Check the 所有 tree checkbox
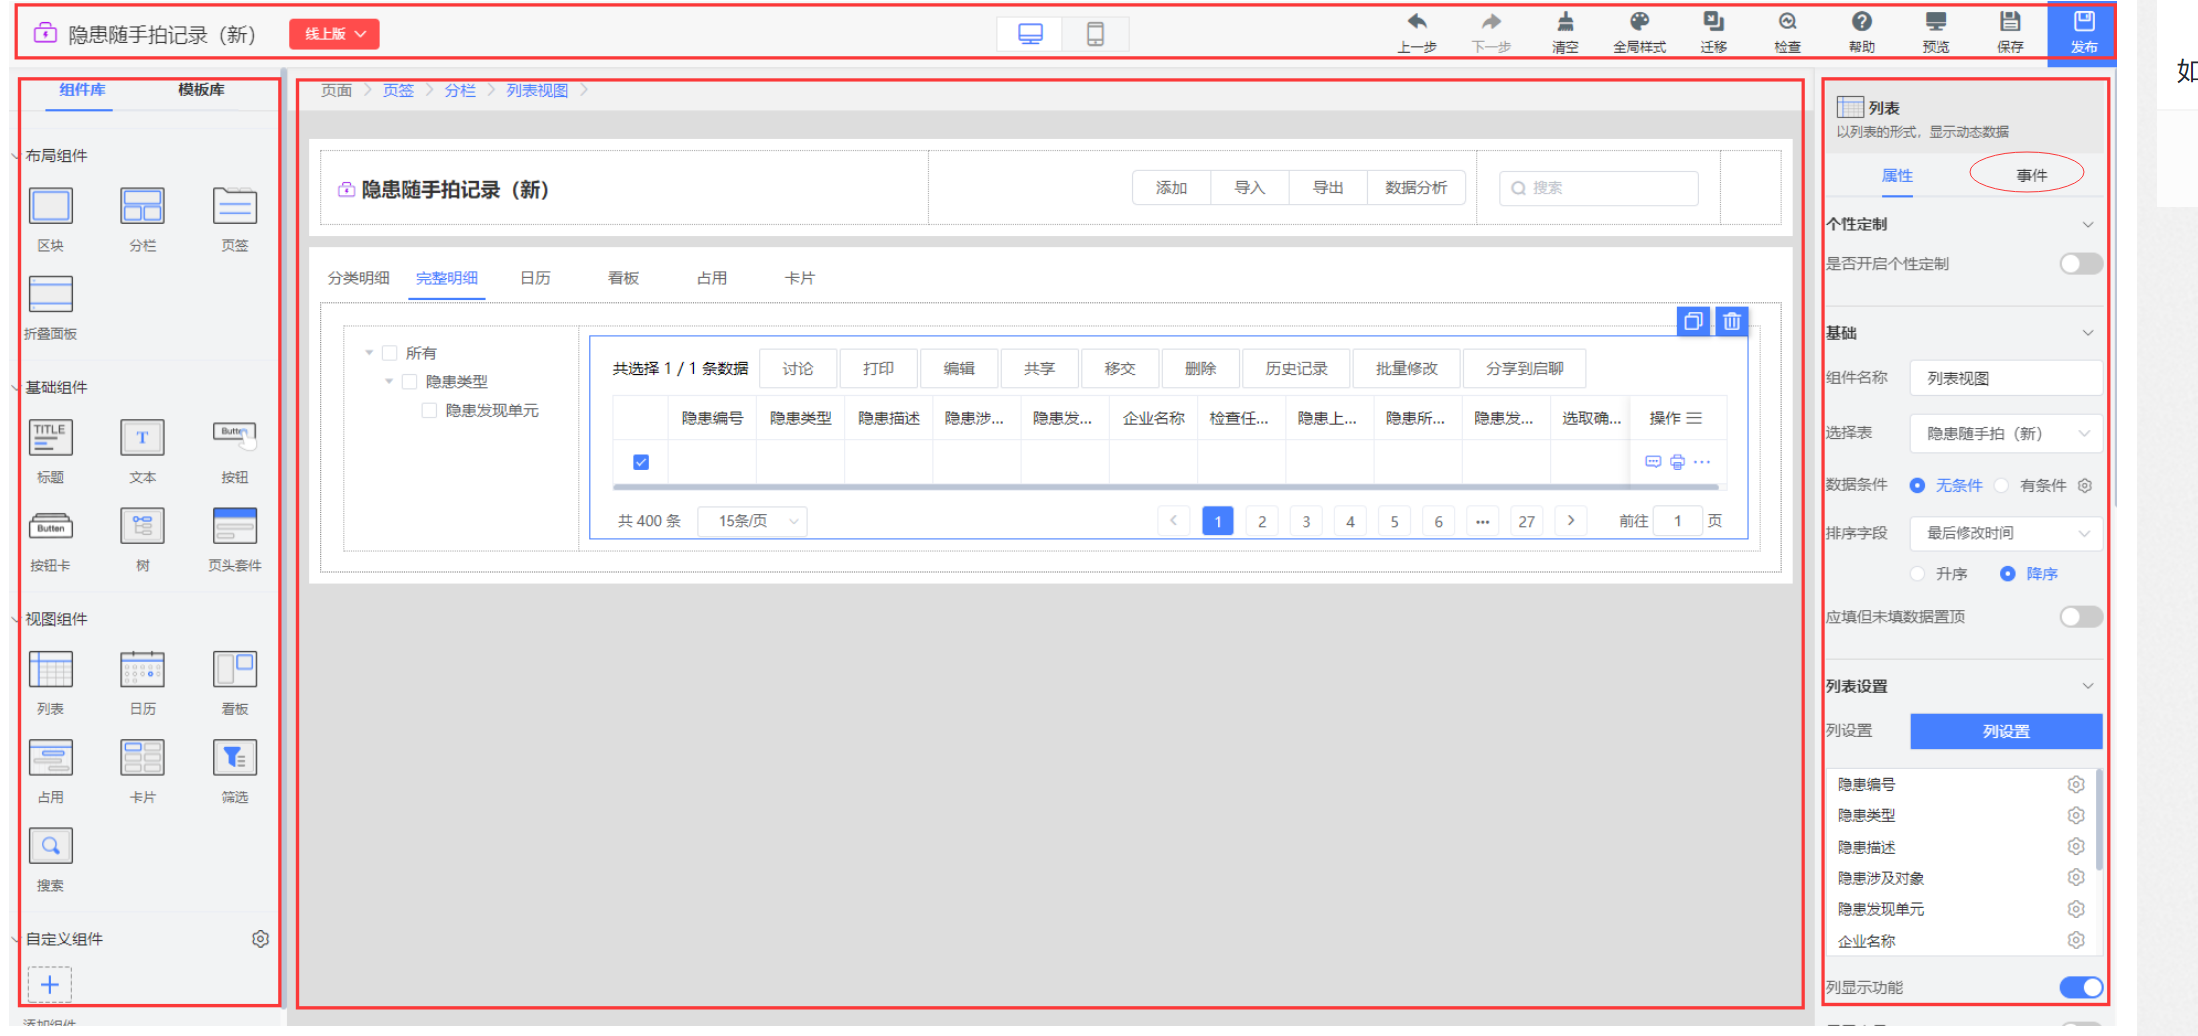Viewport: 2198px width, 1036px height. pyautogui.click(x=390, y=353)
